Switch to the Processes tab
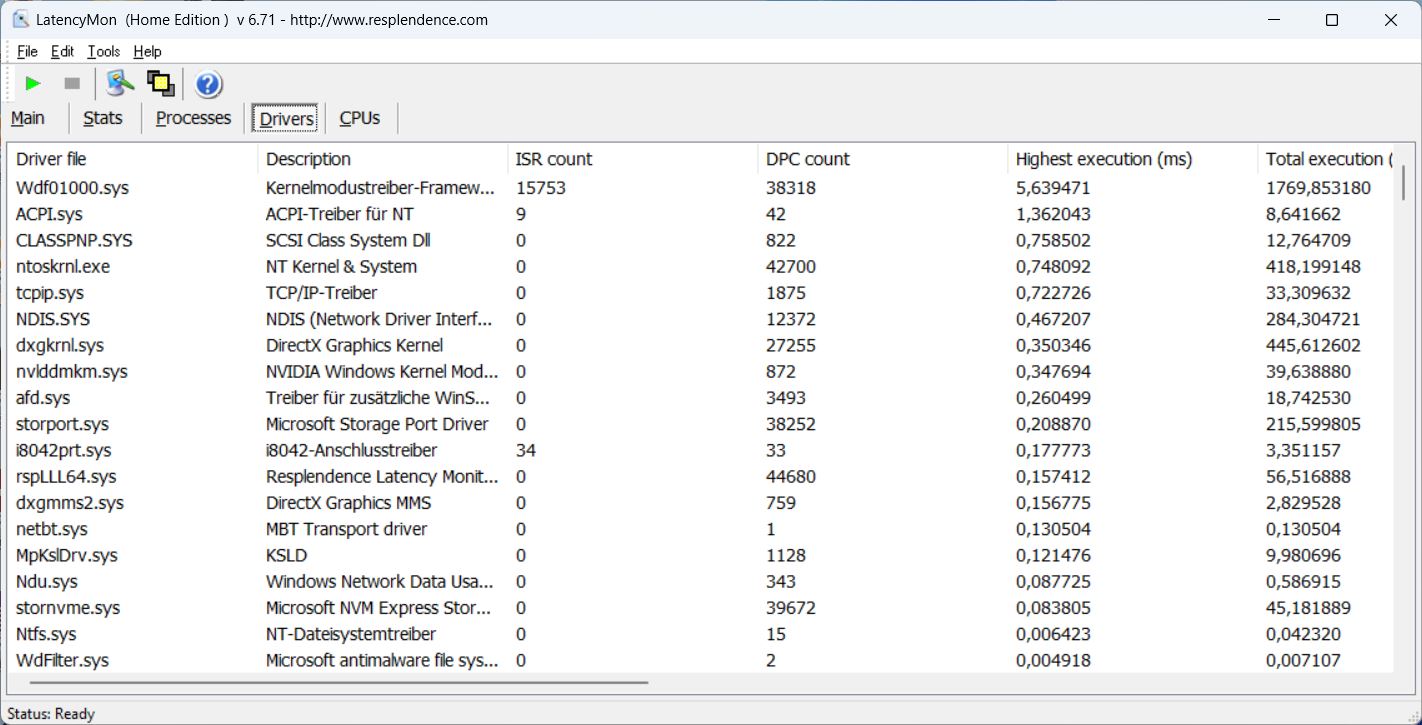1422x725 pixels. (x=194, y=118)
